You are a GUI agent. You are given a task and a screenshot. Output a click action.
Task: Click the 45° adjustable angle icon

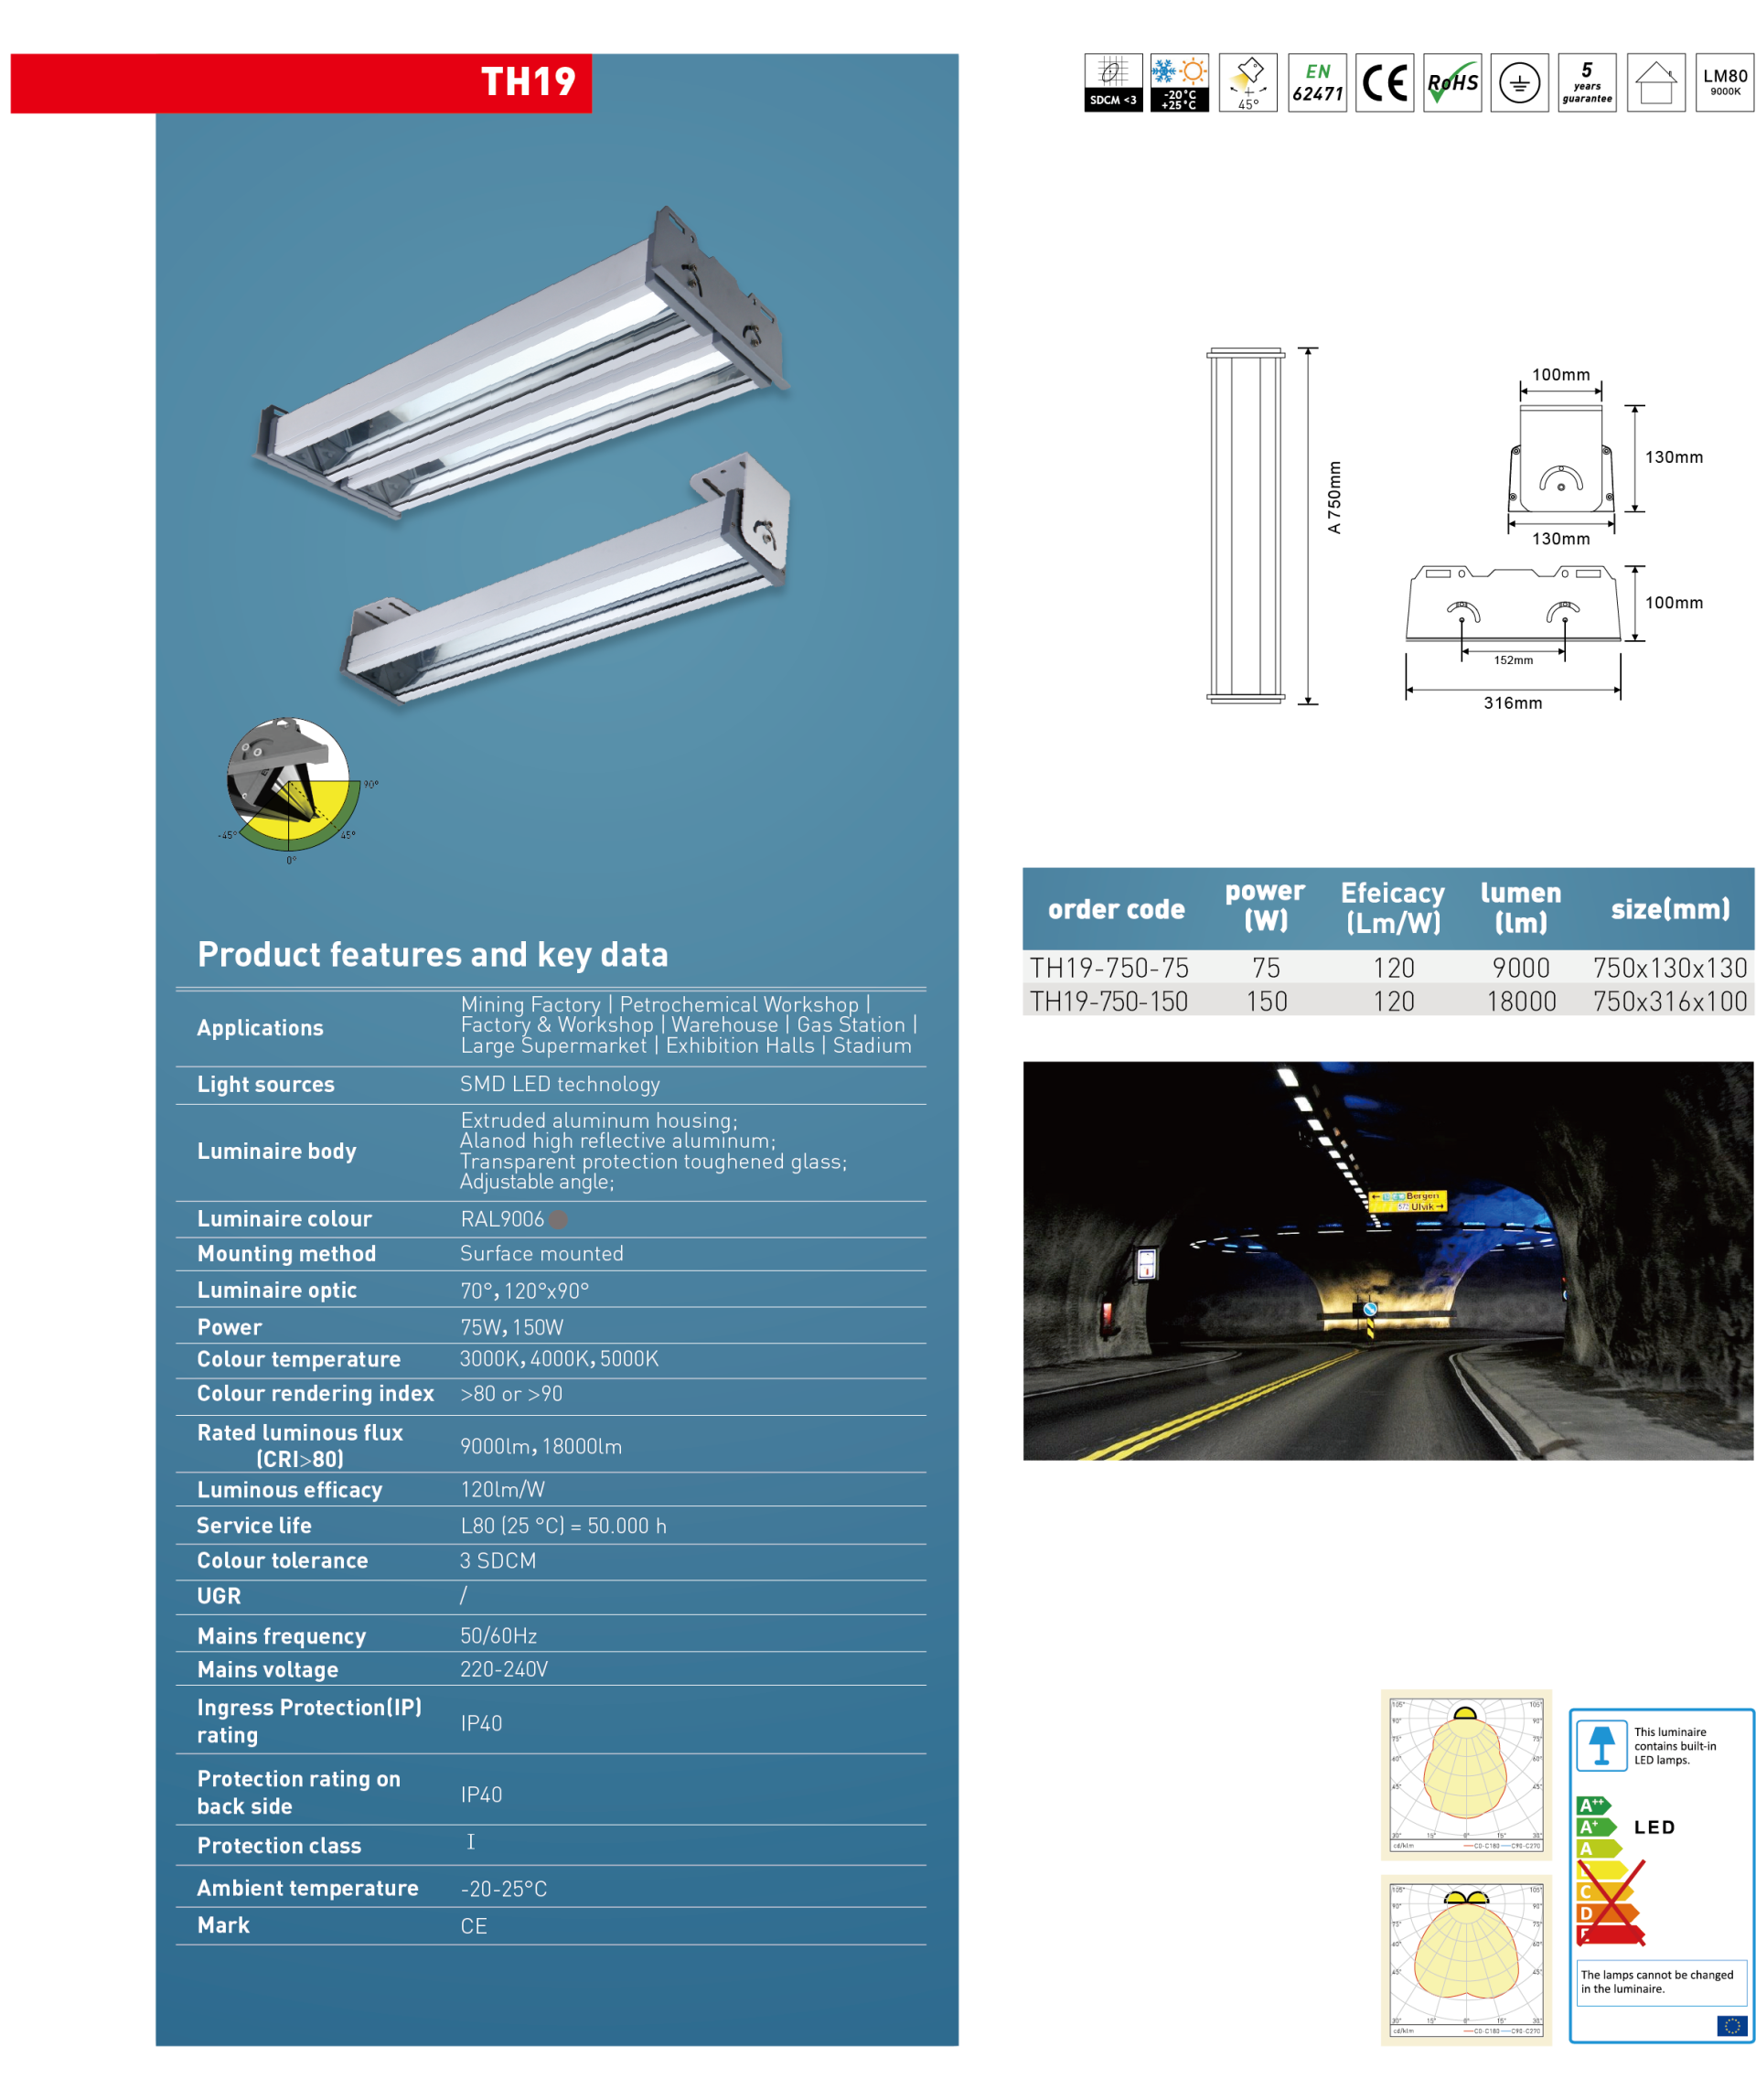point(1247,82)
